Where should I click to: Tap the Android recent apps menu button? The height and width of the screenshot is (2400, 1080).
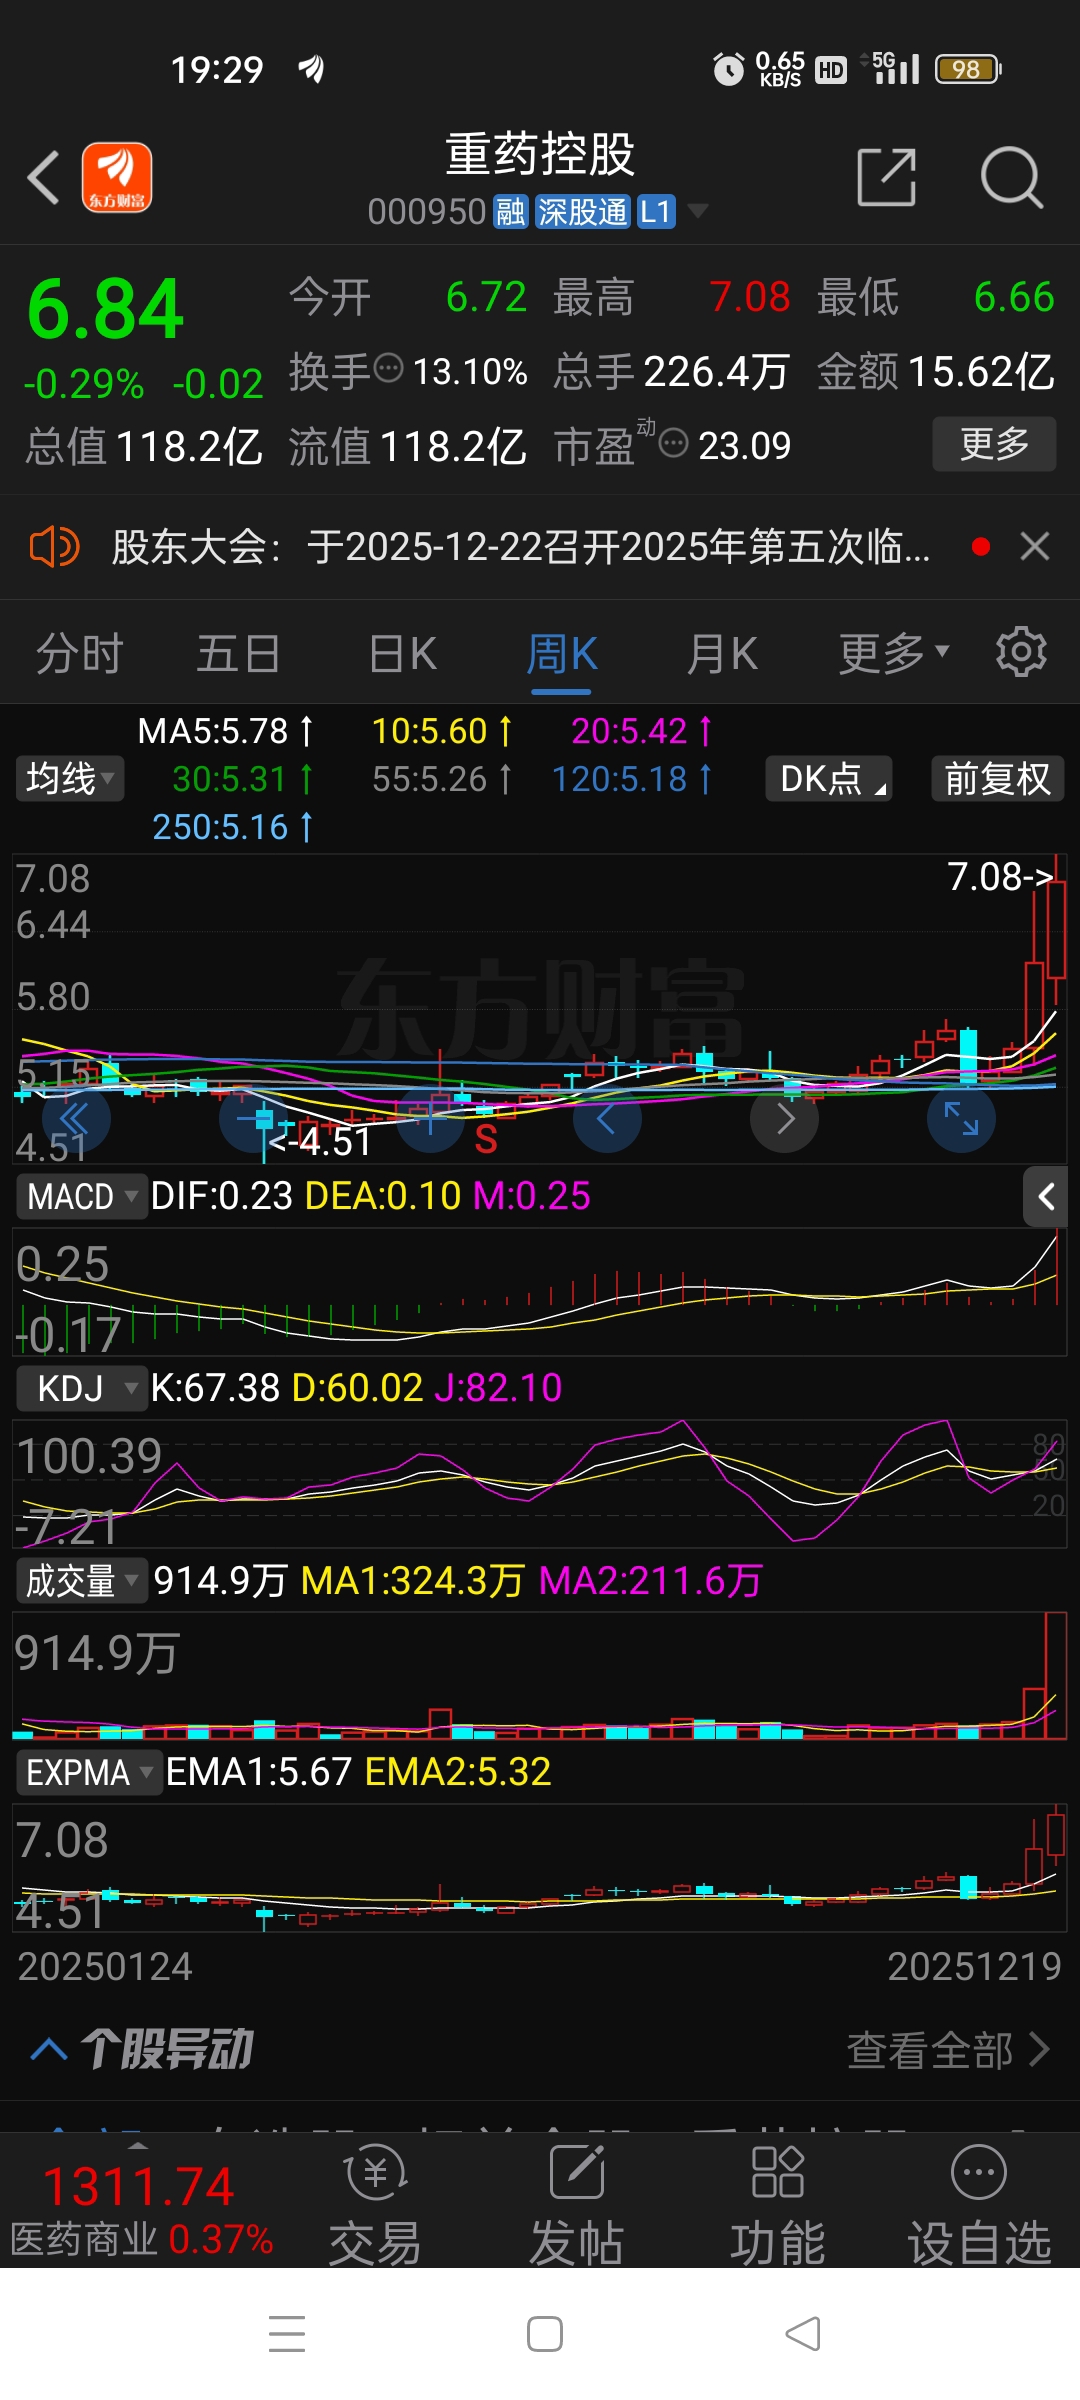287,2334
